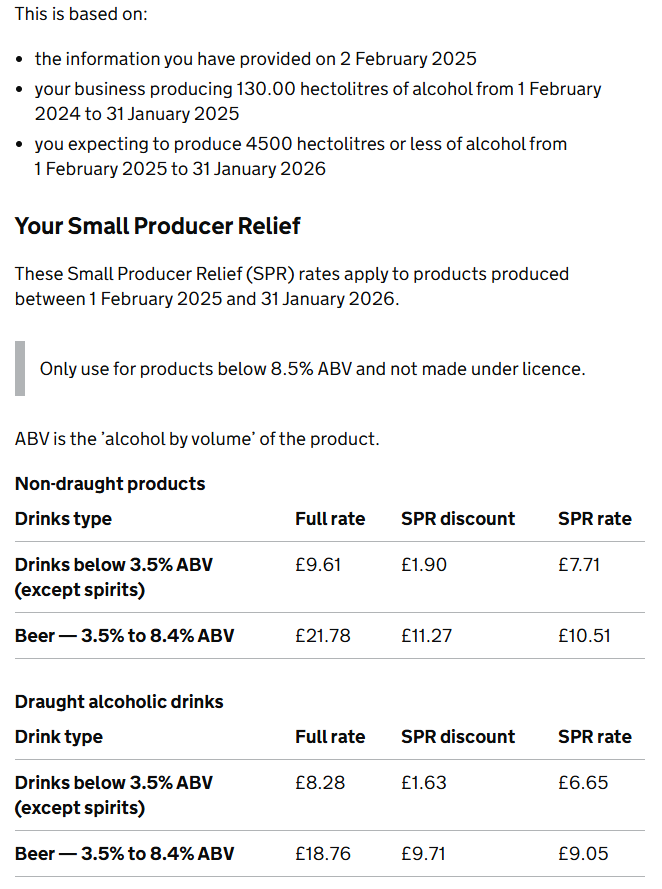The width and height of the screenshot is (662, 889).
Task: Click the 'information you have provided' bullet
Action: pos(255,59)
